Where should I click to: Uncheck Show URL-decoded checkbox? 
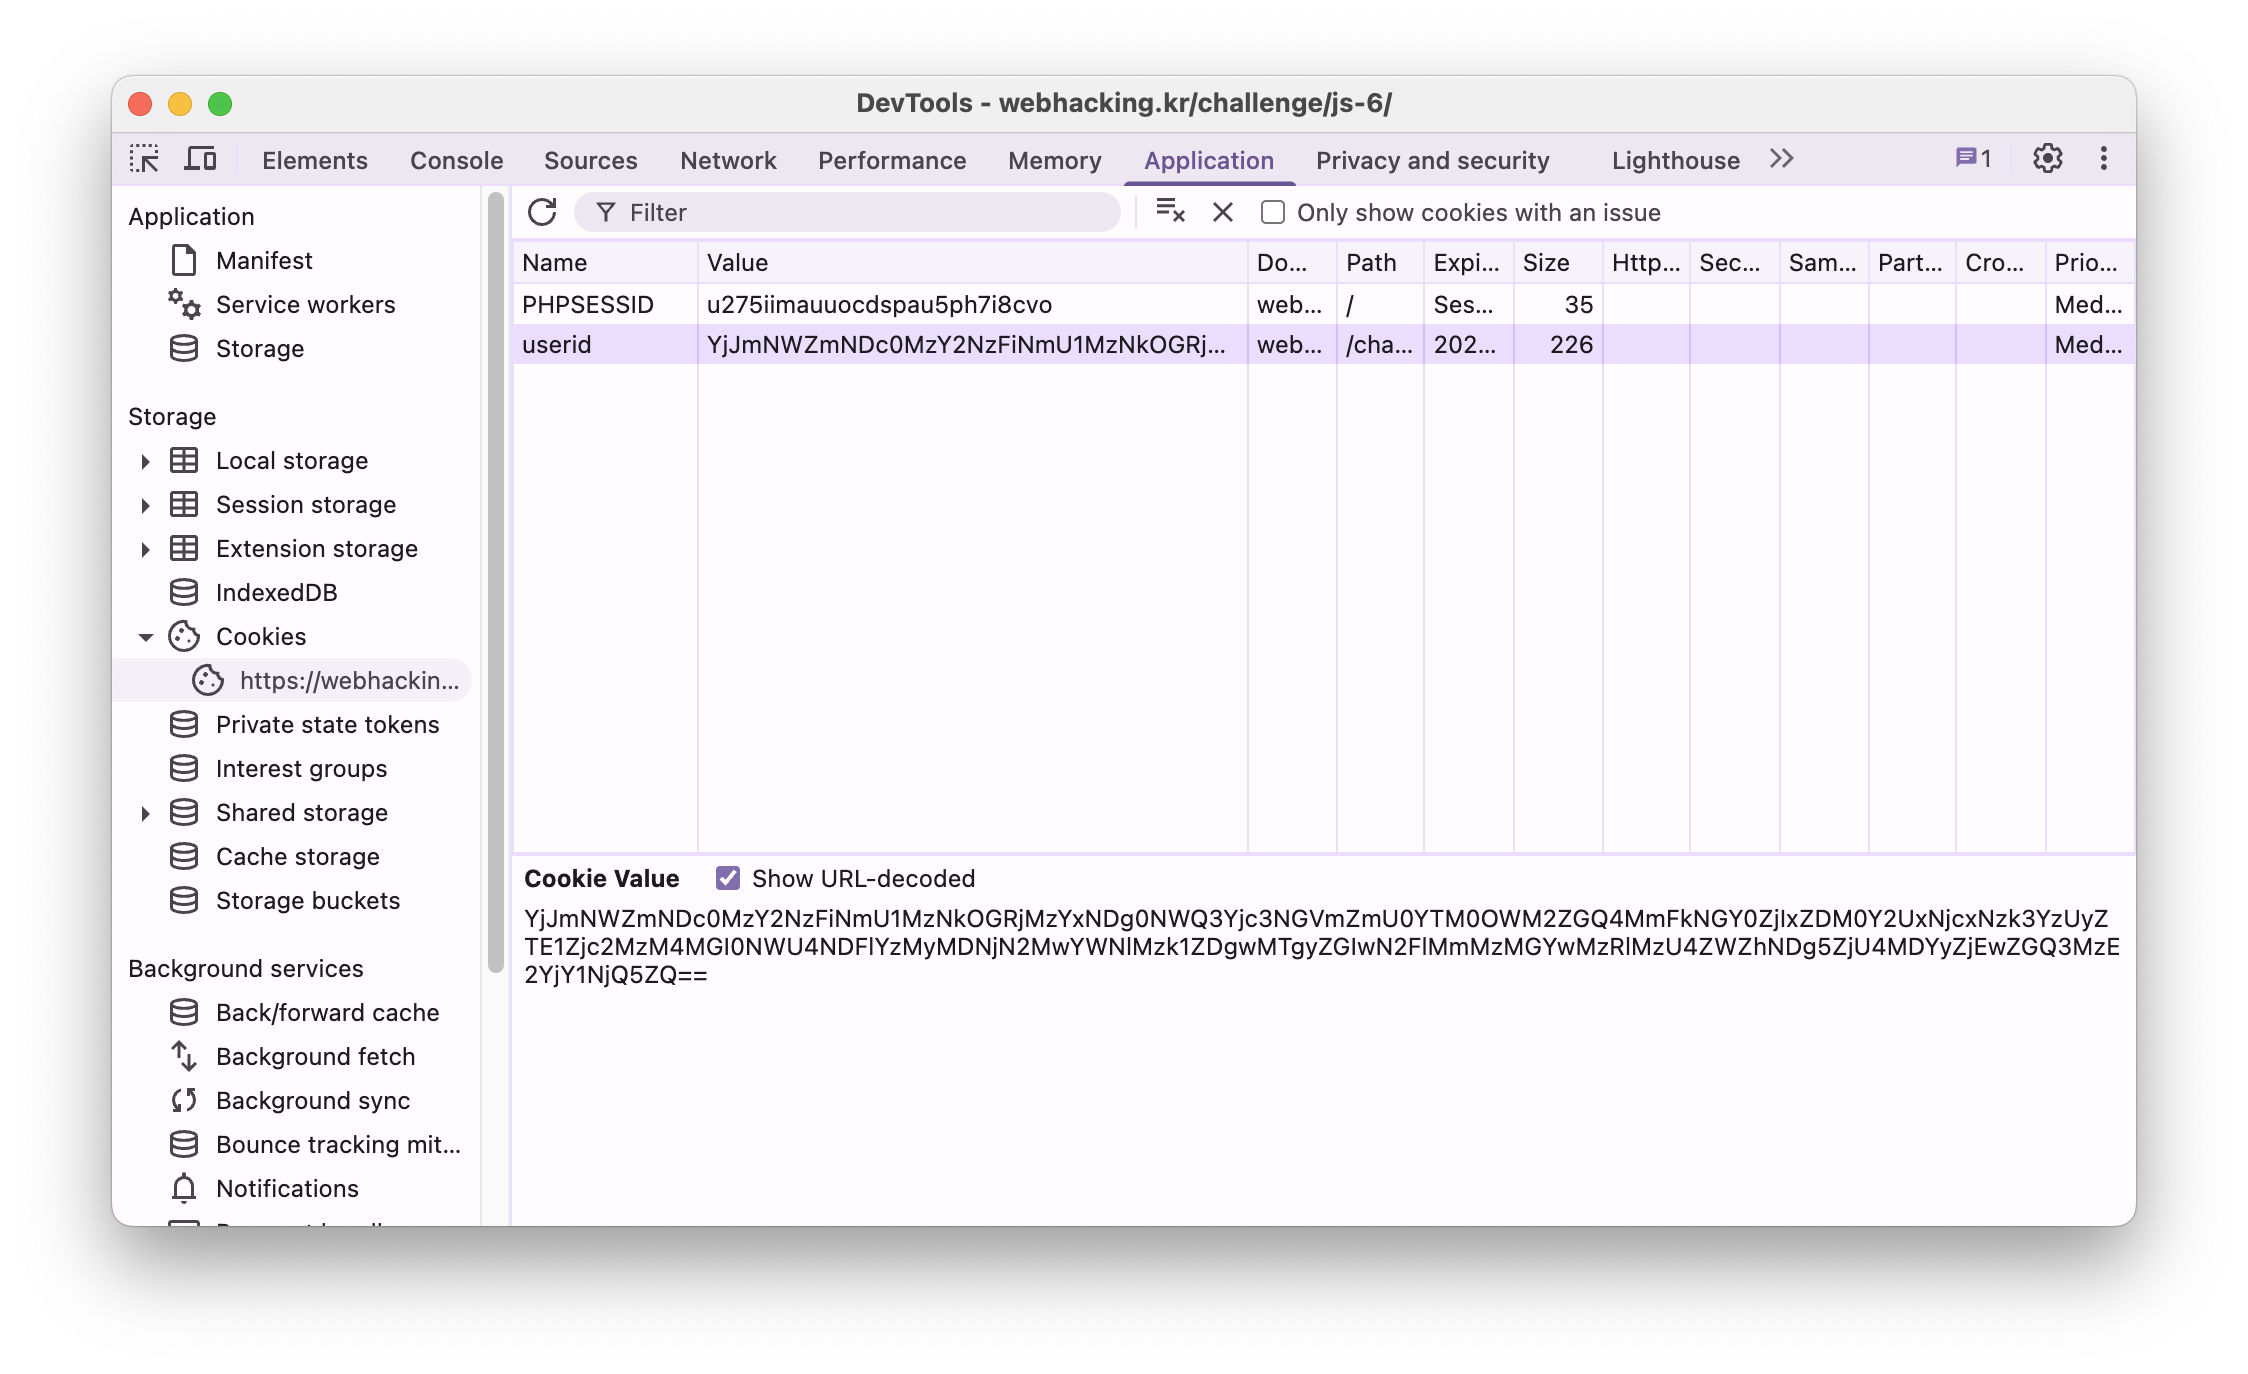click(728, 878)
